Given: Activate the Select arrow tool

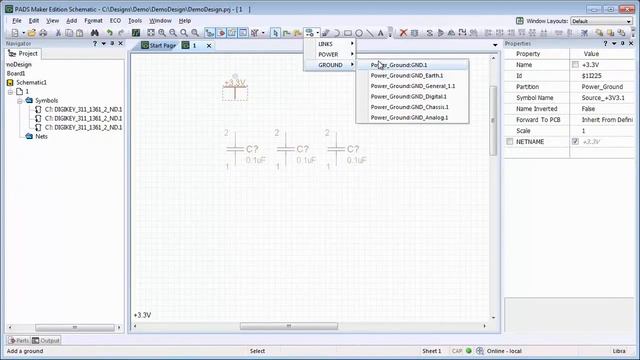Looking at the screenshot, I should pyautogui.click(x=276, y=33).
